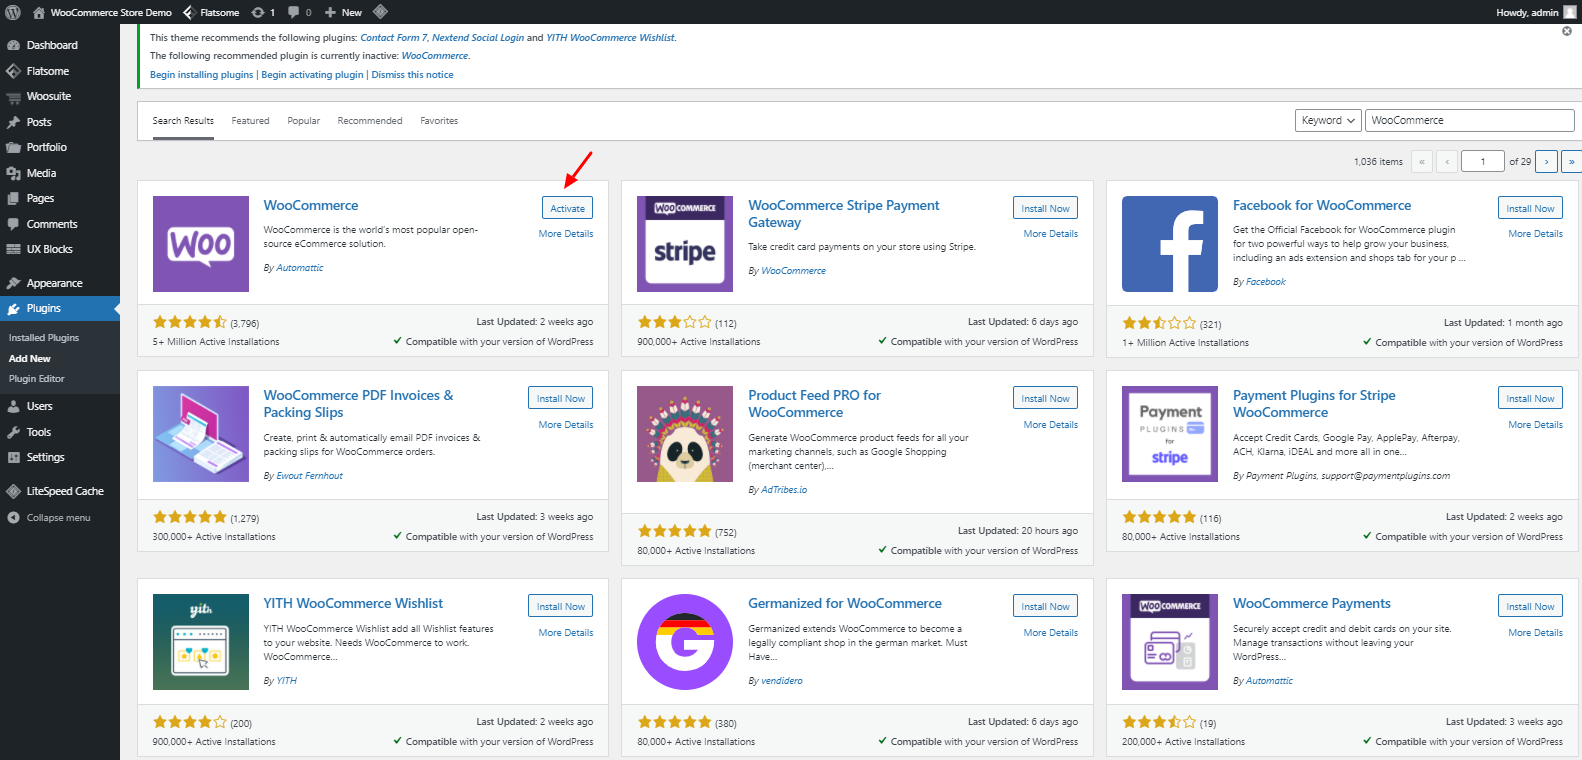This screenshot has height=760, width=1582.
Task: Open WooCommerce Store Demo site link
Action: click(x=102, y=12)
